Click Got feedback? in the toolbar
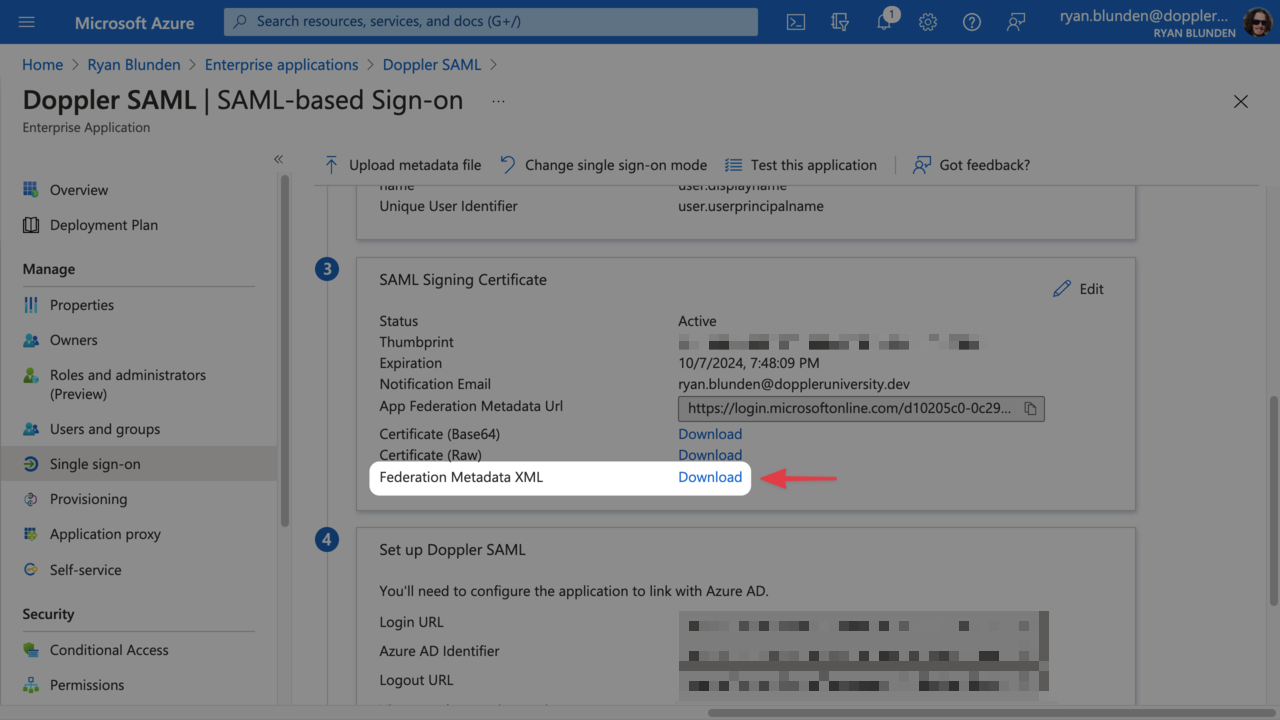 pyautogui.click(x=971, y=165)
